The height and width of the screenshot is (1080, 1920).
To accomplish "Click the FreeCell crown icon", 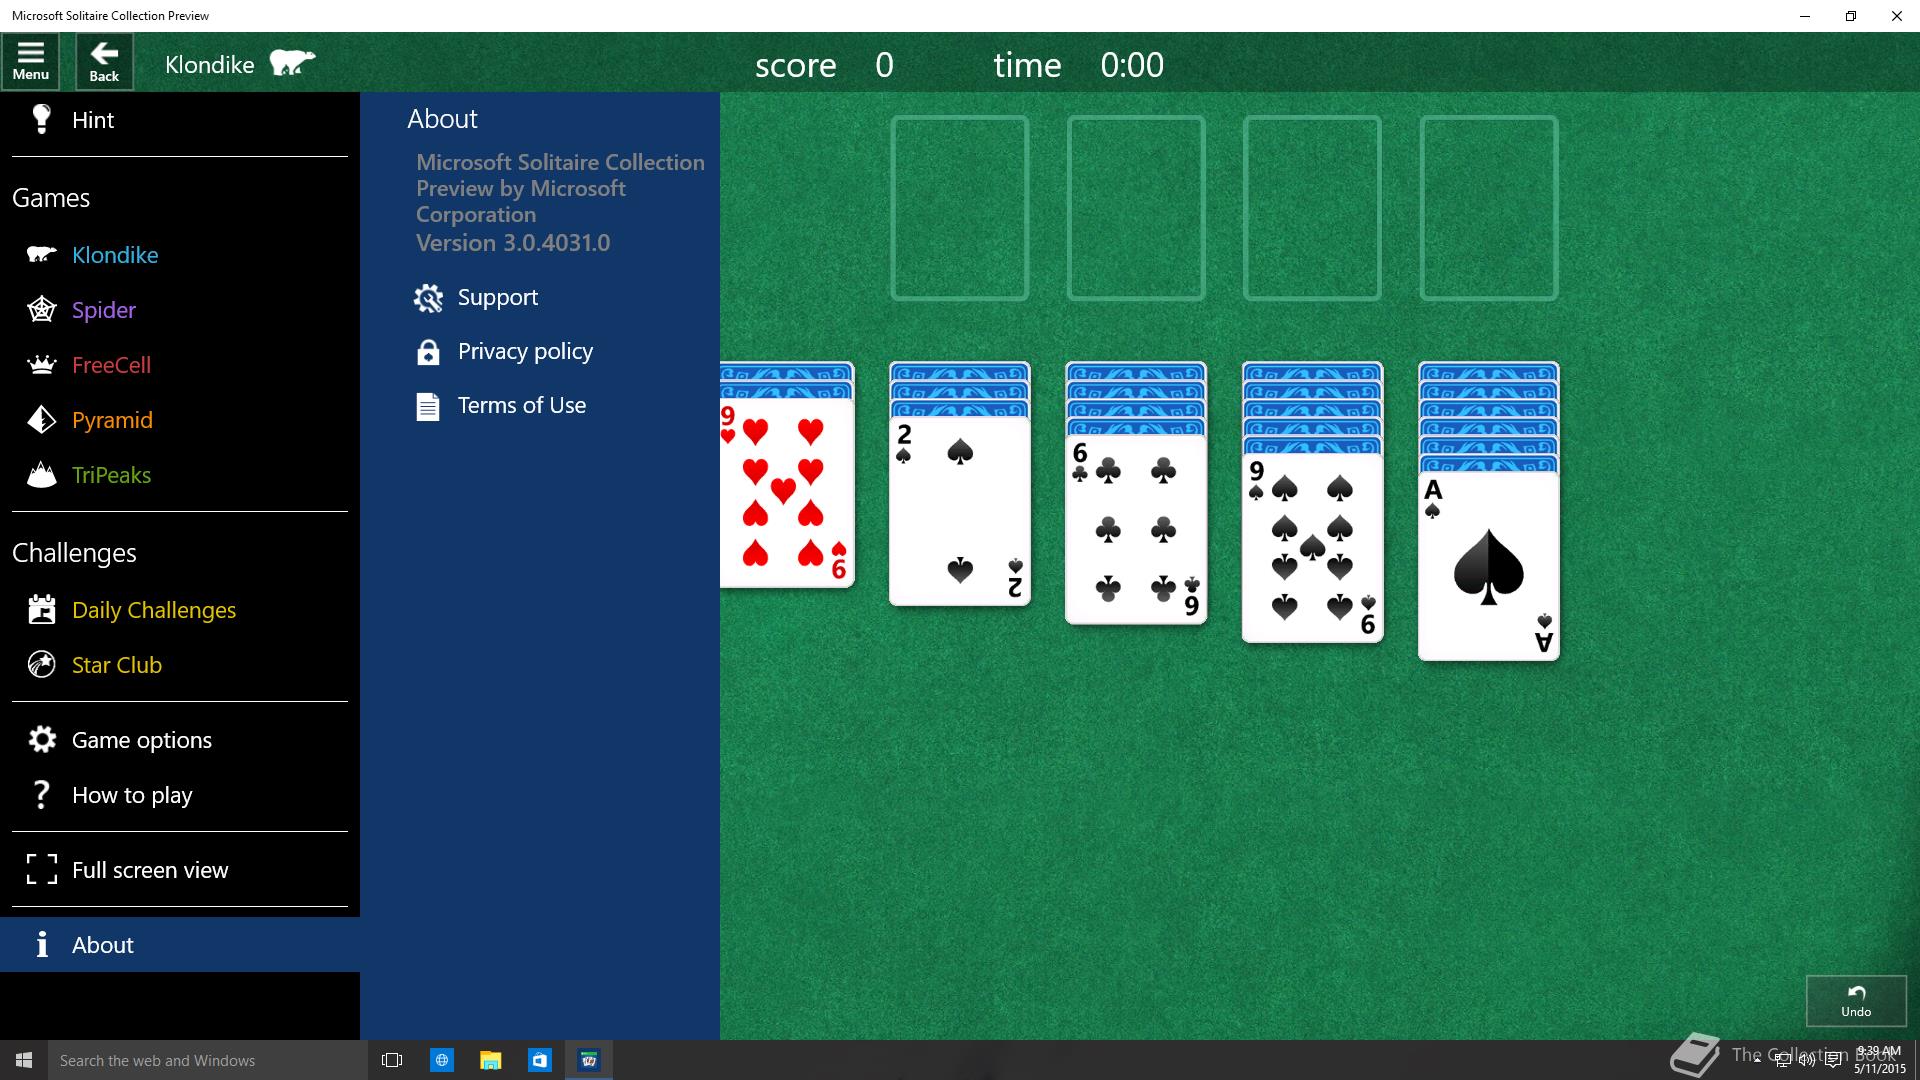I will point(41,364).
